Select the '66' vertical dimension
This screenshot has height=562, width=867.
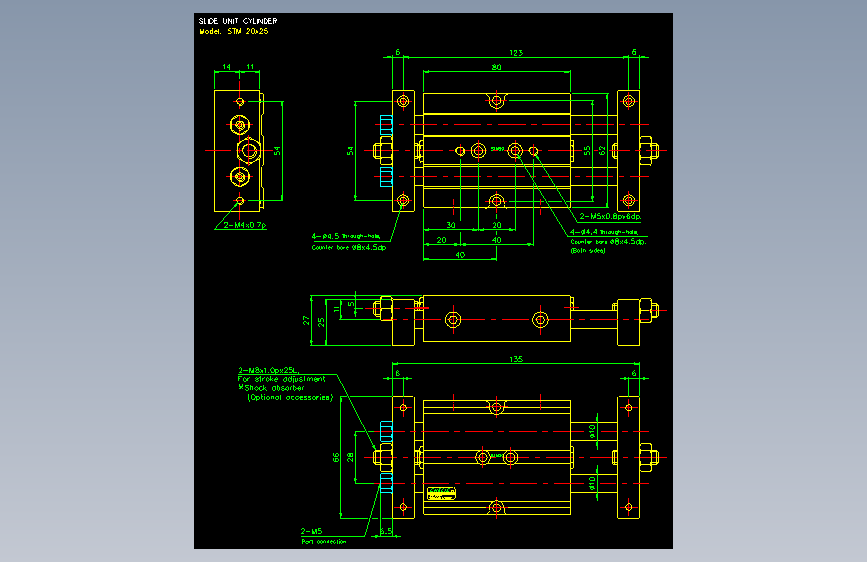tap(336, 457)
